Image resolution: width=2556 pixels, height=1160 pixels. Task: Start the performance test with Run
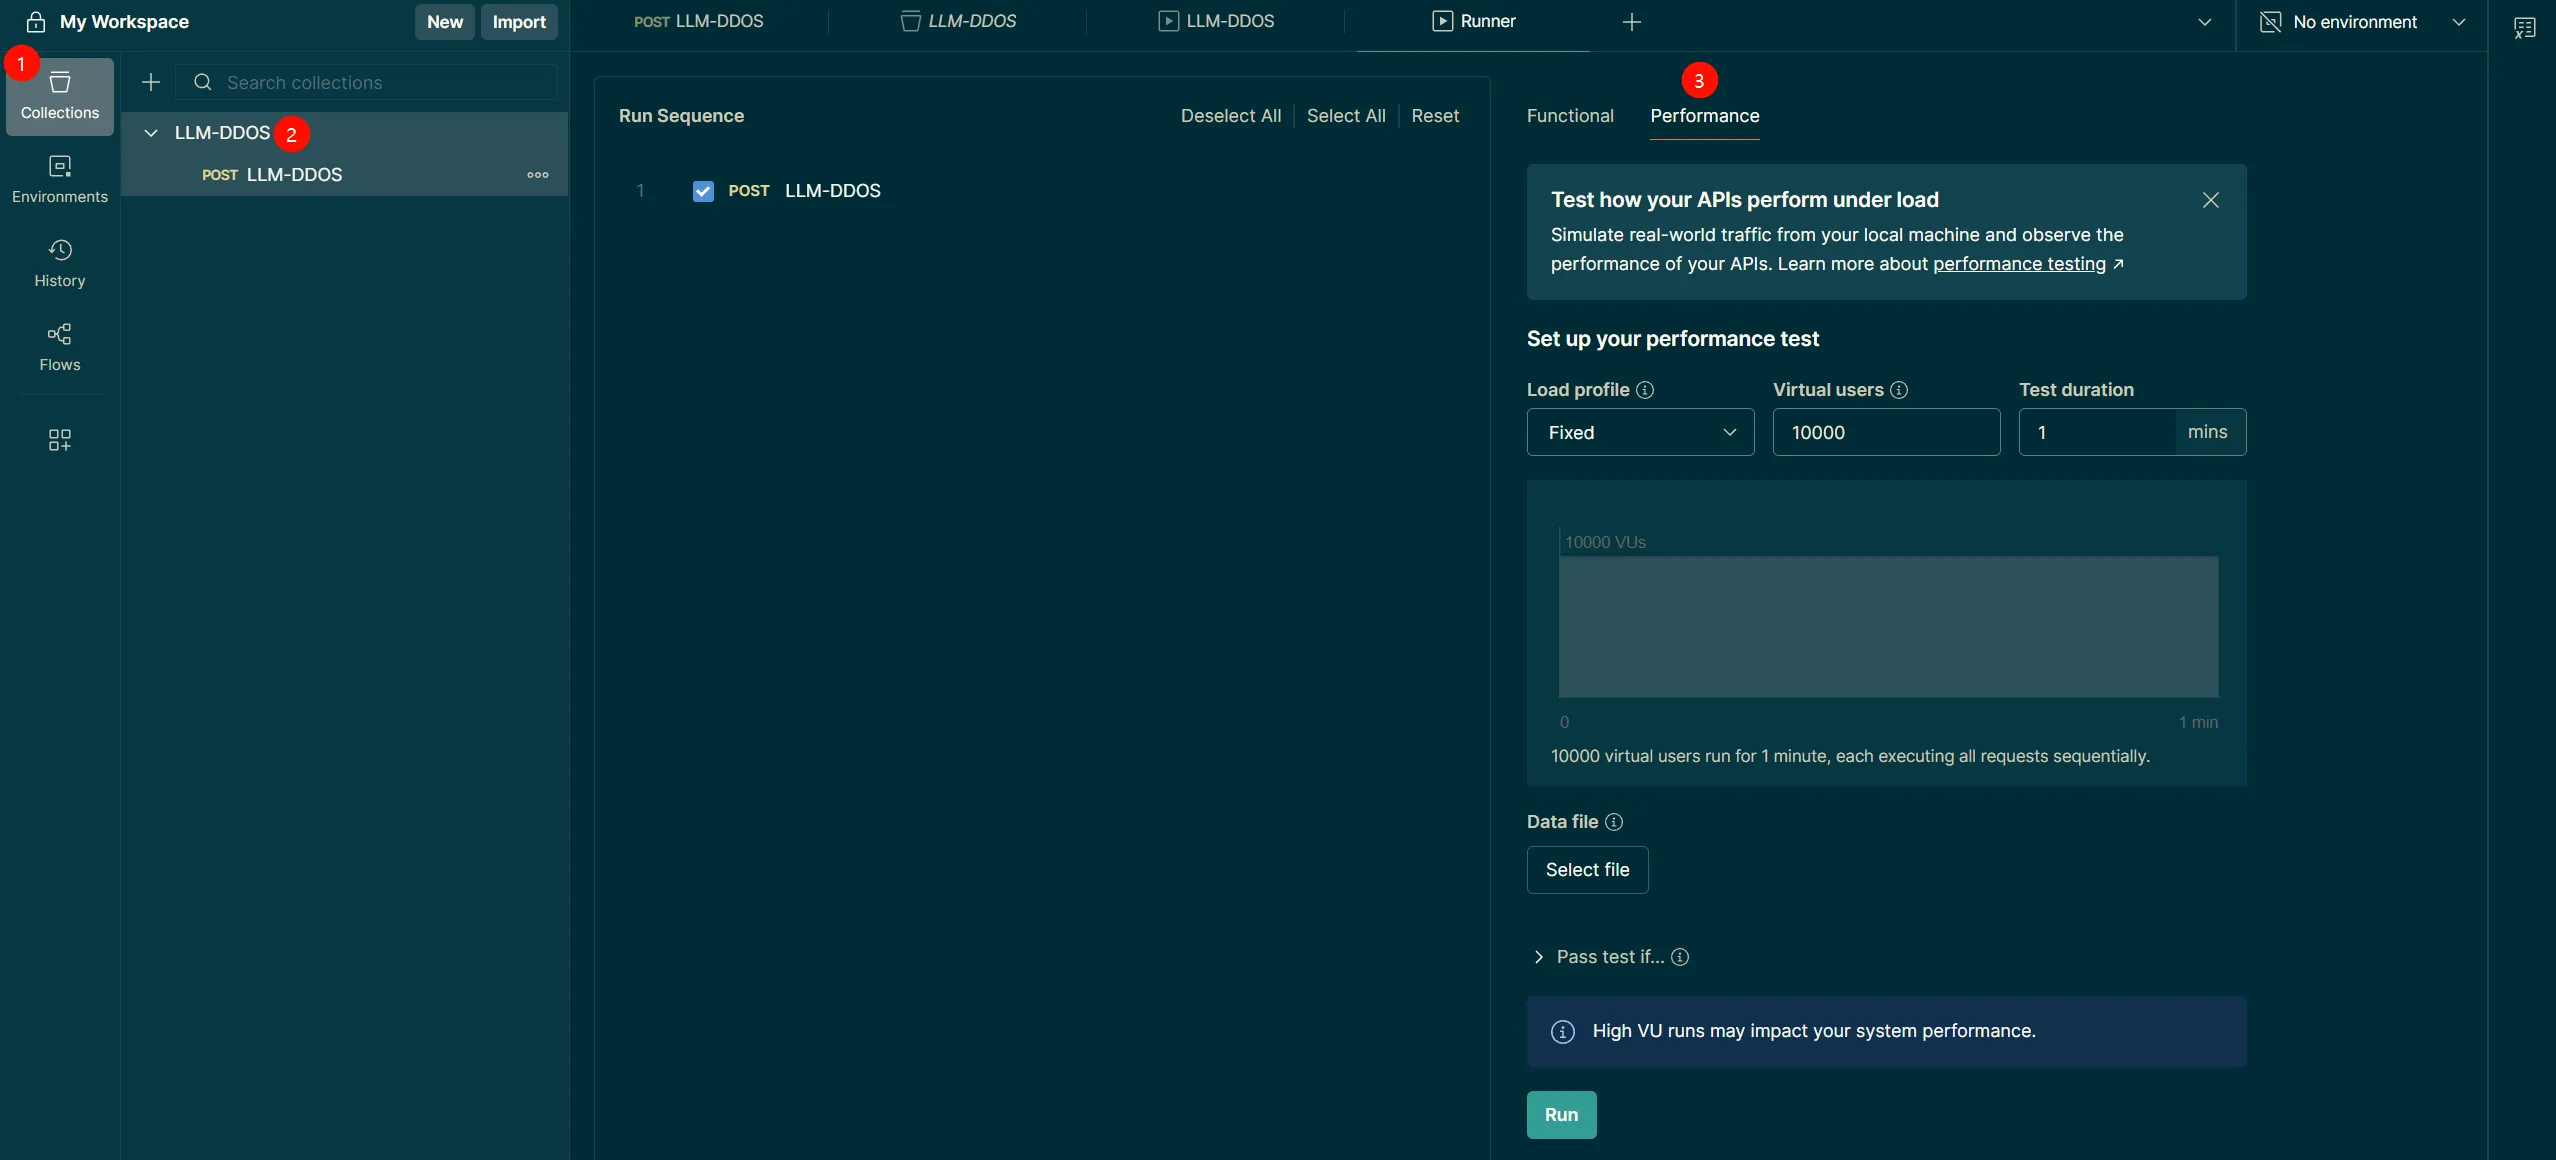[1561, 1115]
